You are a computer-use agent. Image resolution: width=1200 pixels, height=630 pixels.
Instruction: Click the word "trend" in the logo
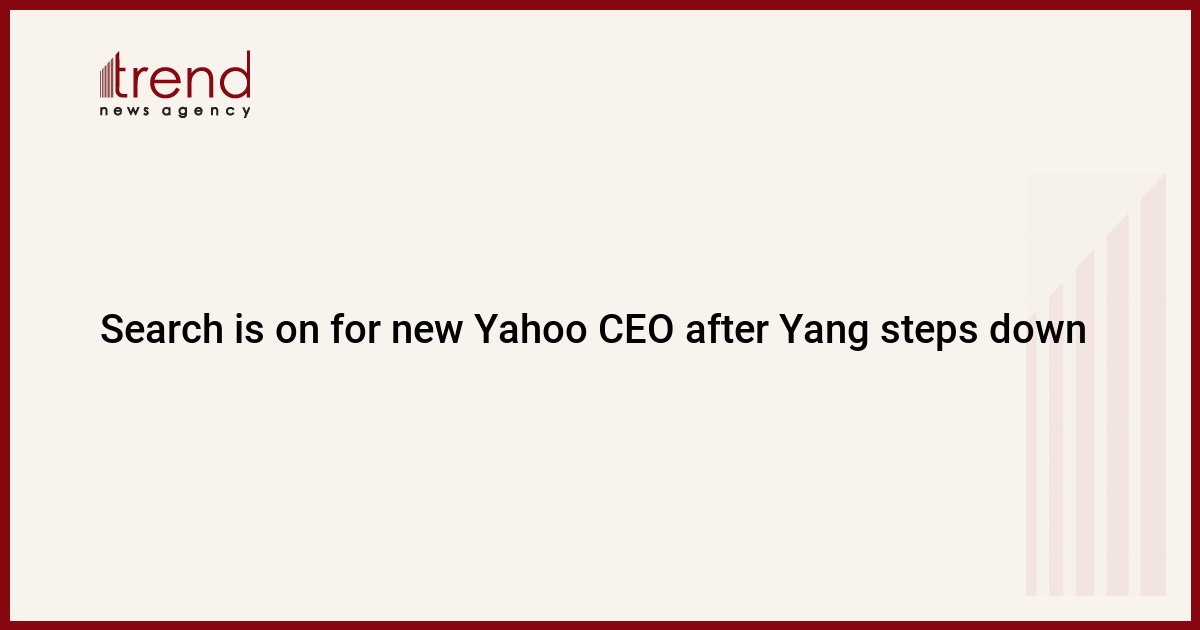point(185,75)
